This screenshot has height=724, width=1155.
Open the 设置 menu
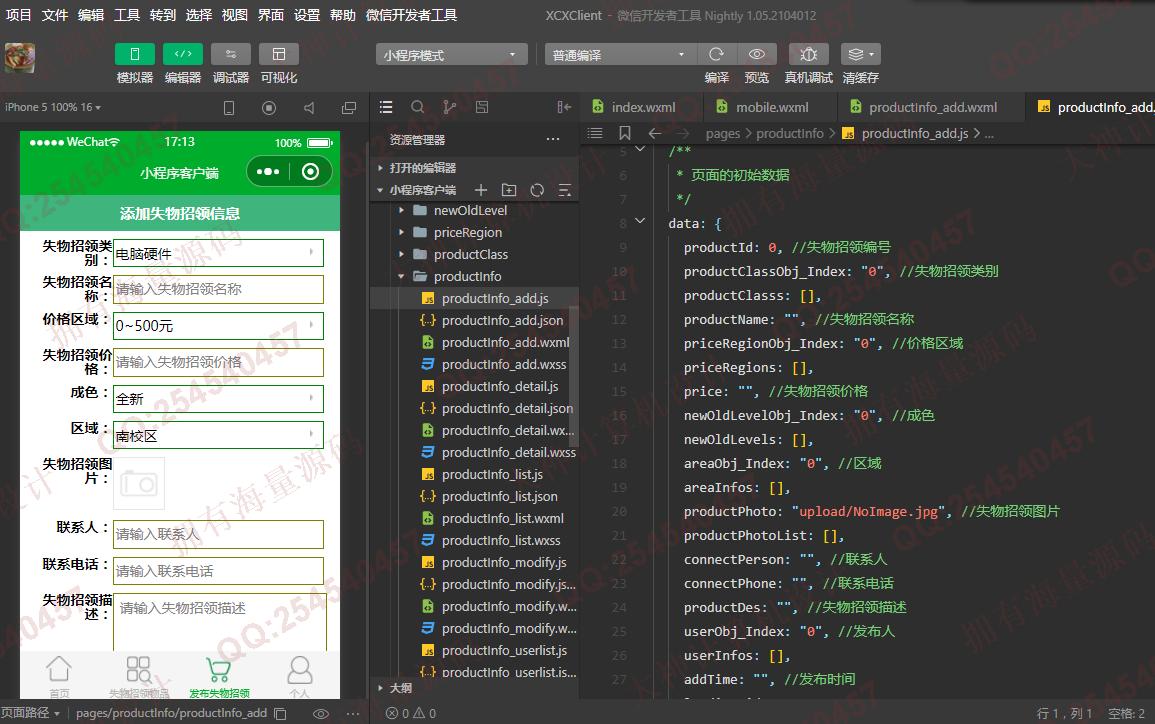[x=306, y=15]
